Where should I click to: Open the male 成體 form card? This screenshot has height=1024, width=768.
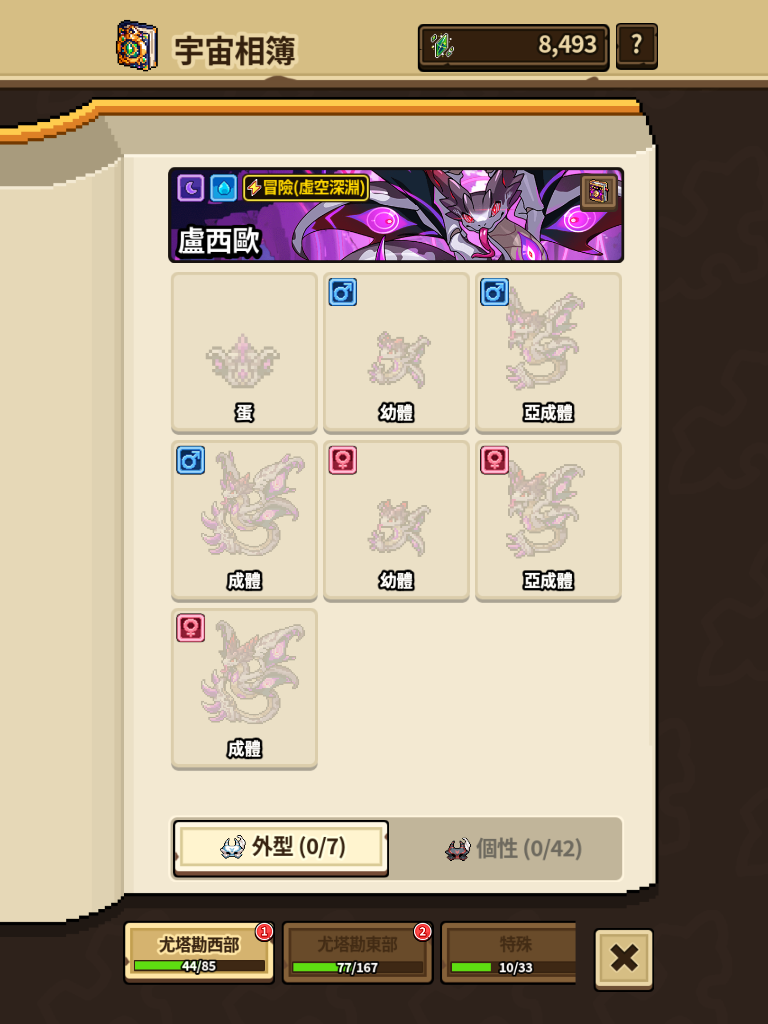point(244,520)
